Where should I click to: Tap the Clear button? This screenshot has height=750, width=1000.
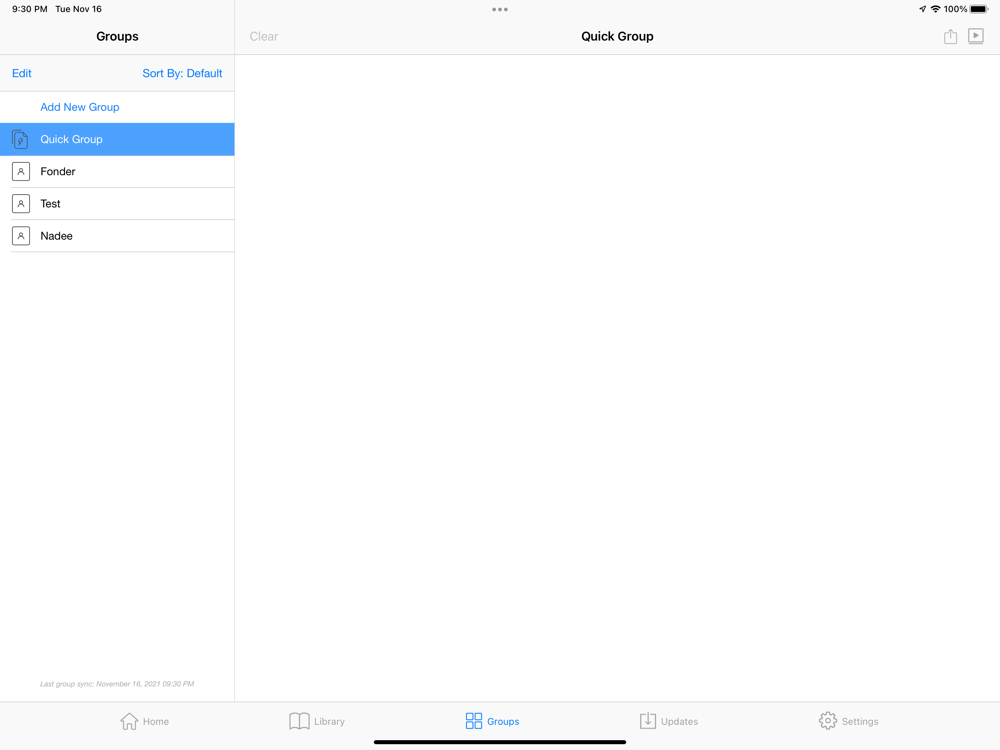[x=263, y=36]
